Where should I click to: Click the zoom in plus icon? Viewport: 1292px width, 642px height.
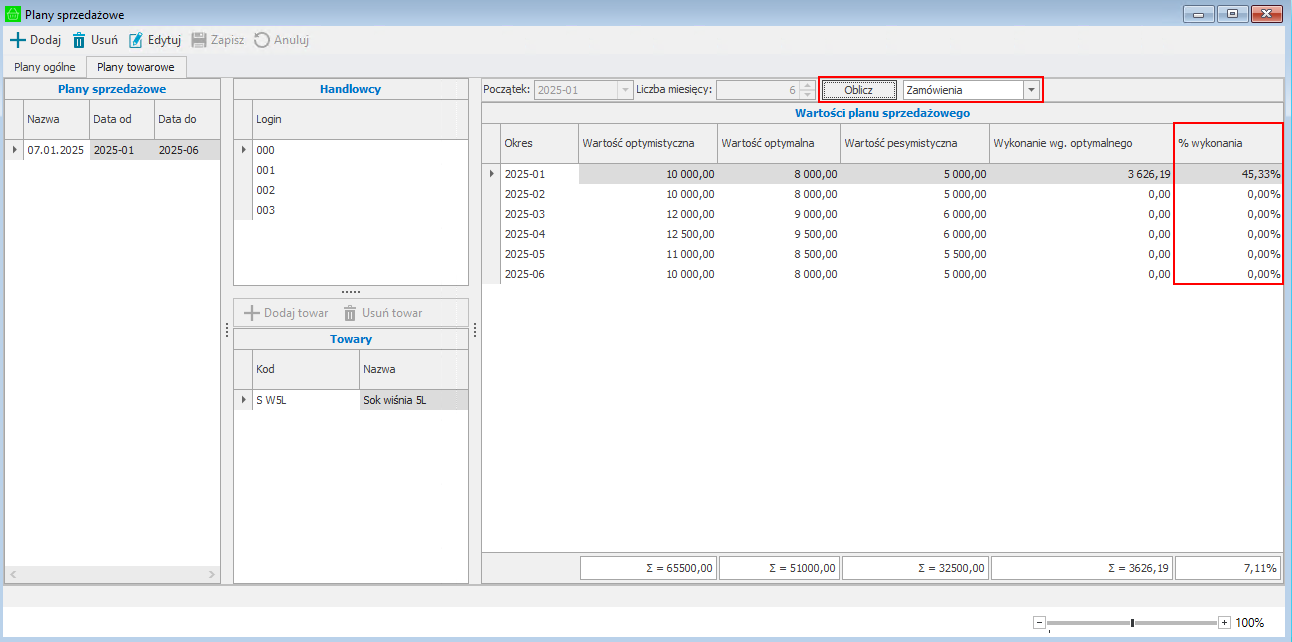(x=1224, y=622)
